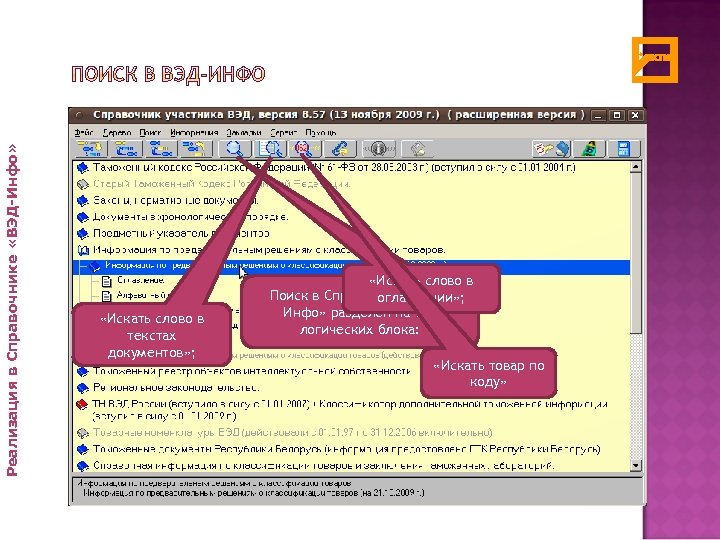Click the first tree-structure toolbar icon
The image size is (720, 540).
[x=90, y=149]
